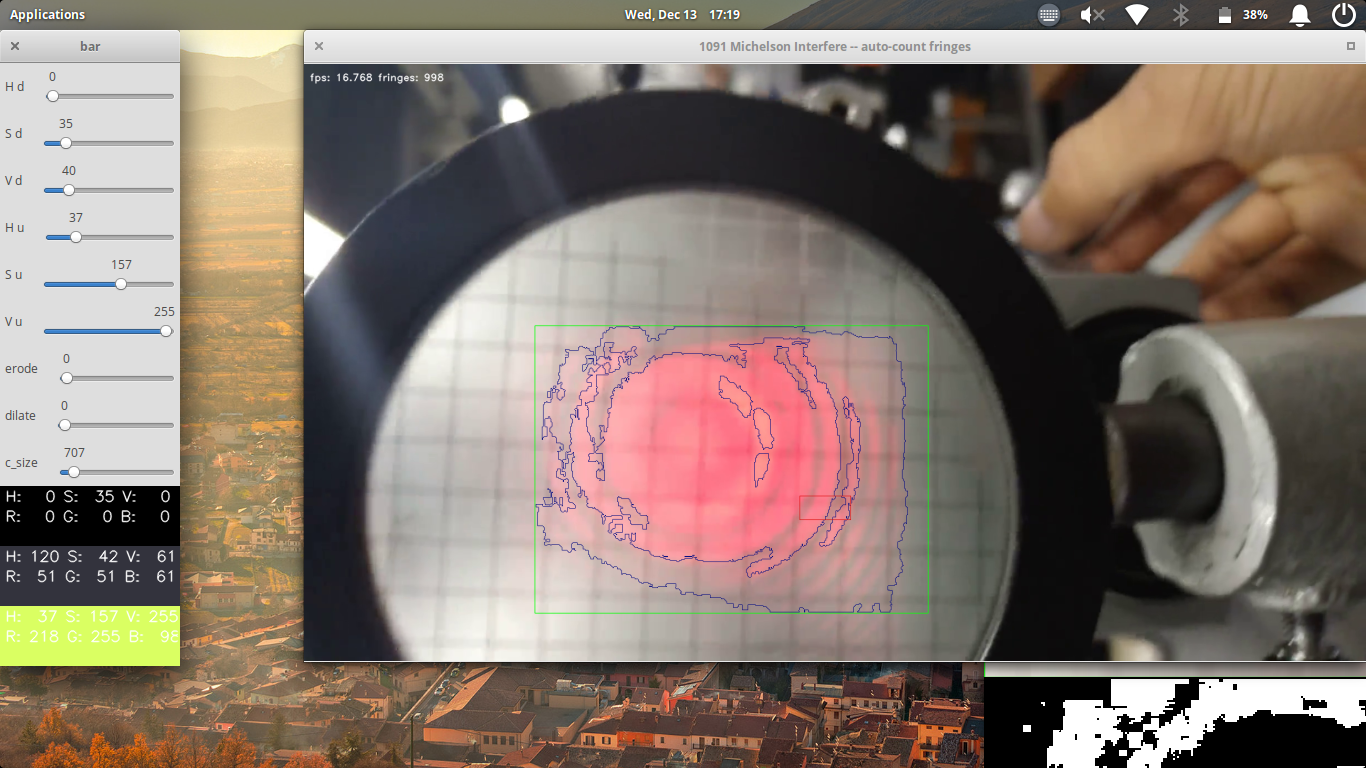Open the power session menu
Viewport: 1366px width, 768px height.
tap(1344, 15)
